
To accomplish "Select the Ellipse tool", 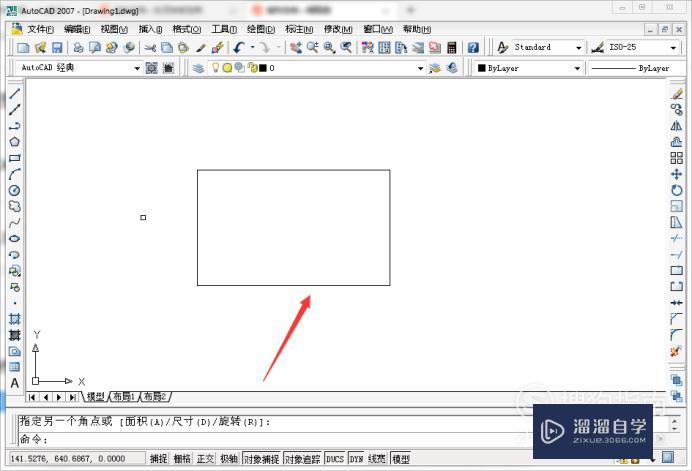I will coord(15,238).
